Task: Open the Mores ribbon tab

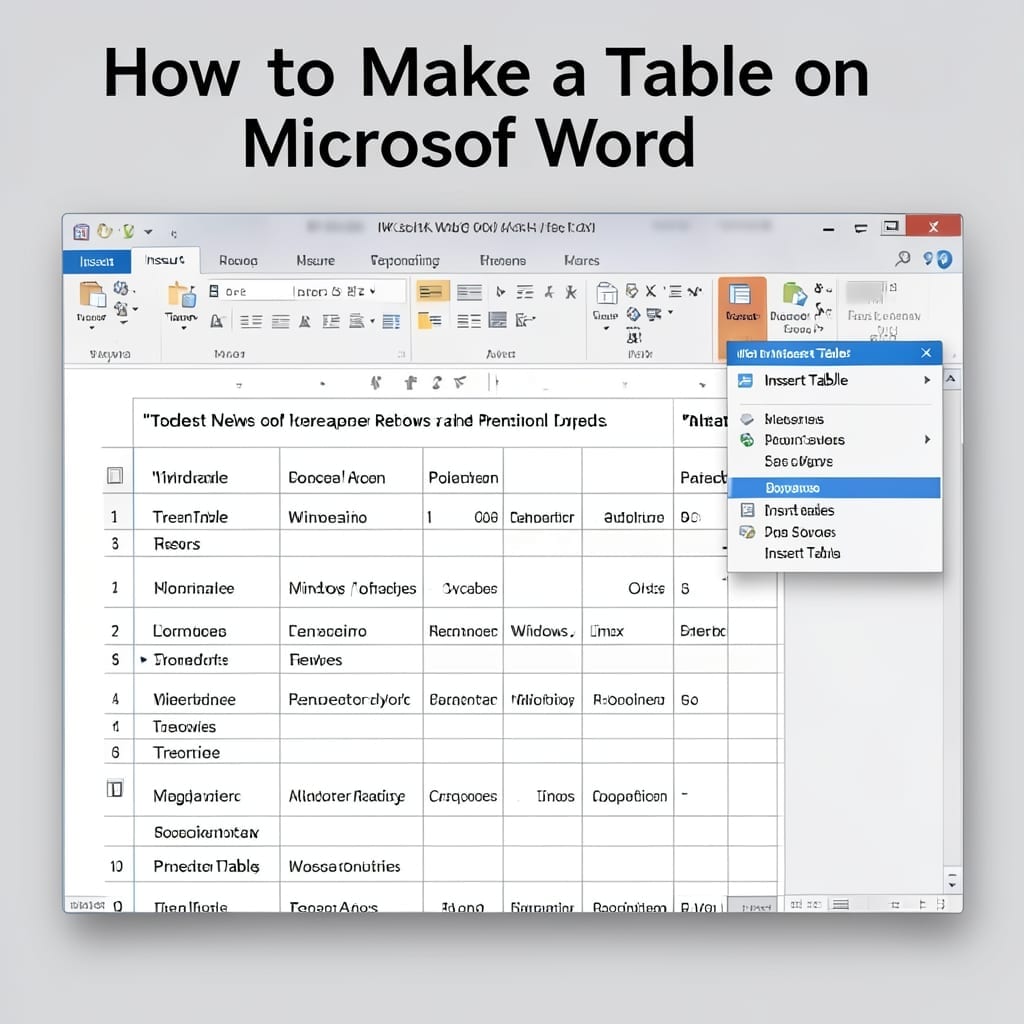Action: tap(581, 261)
